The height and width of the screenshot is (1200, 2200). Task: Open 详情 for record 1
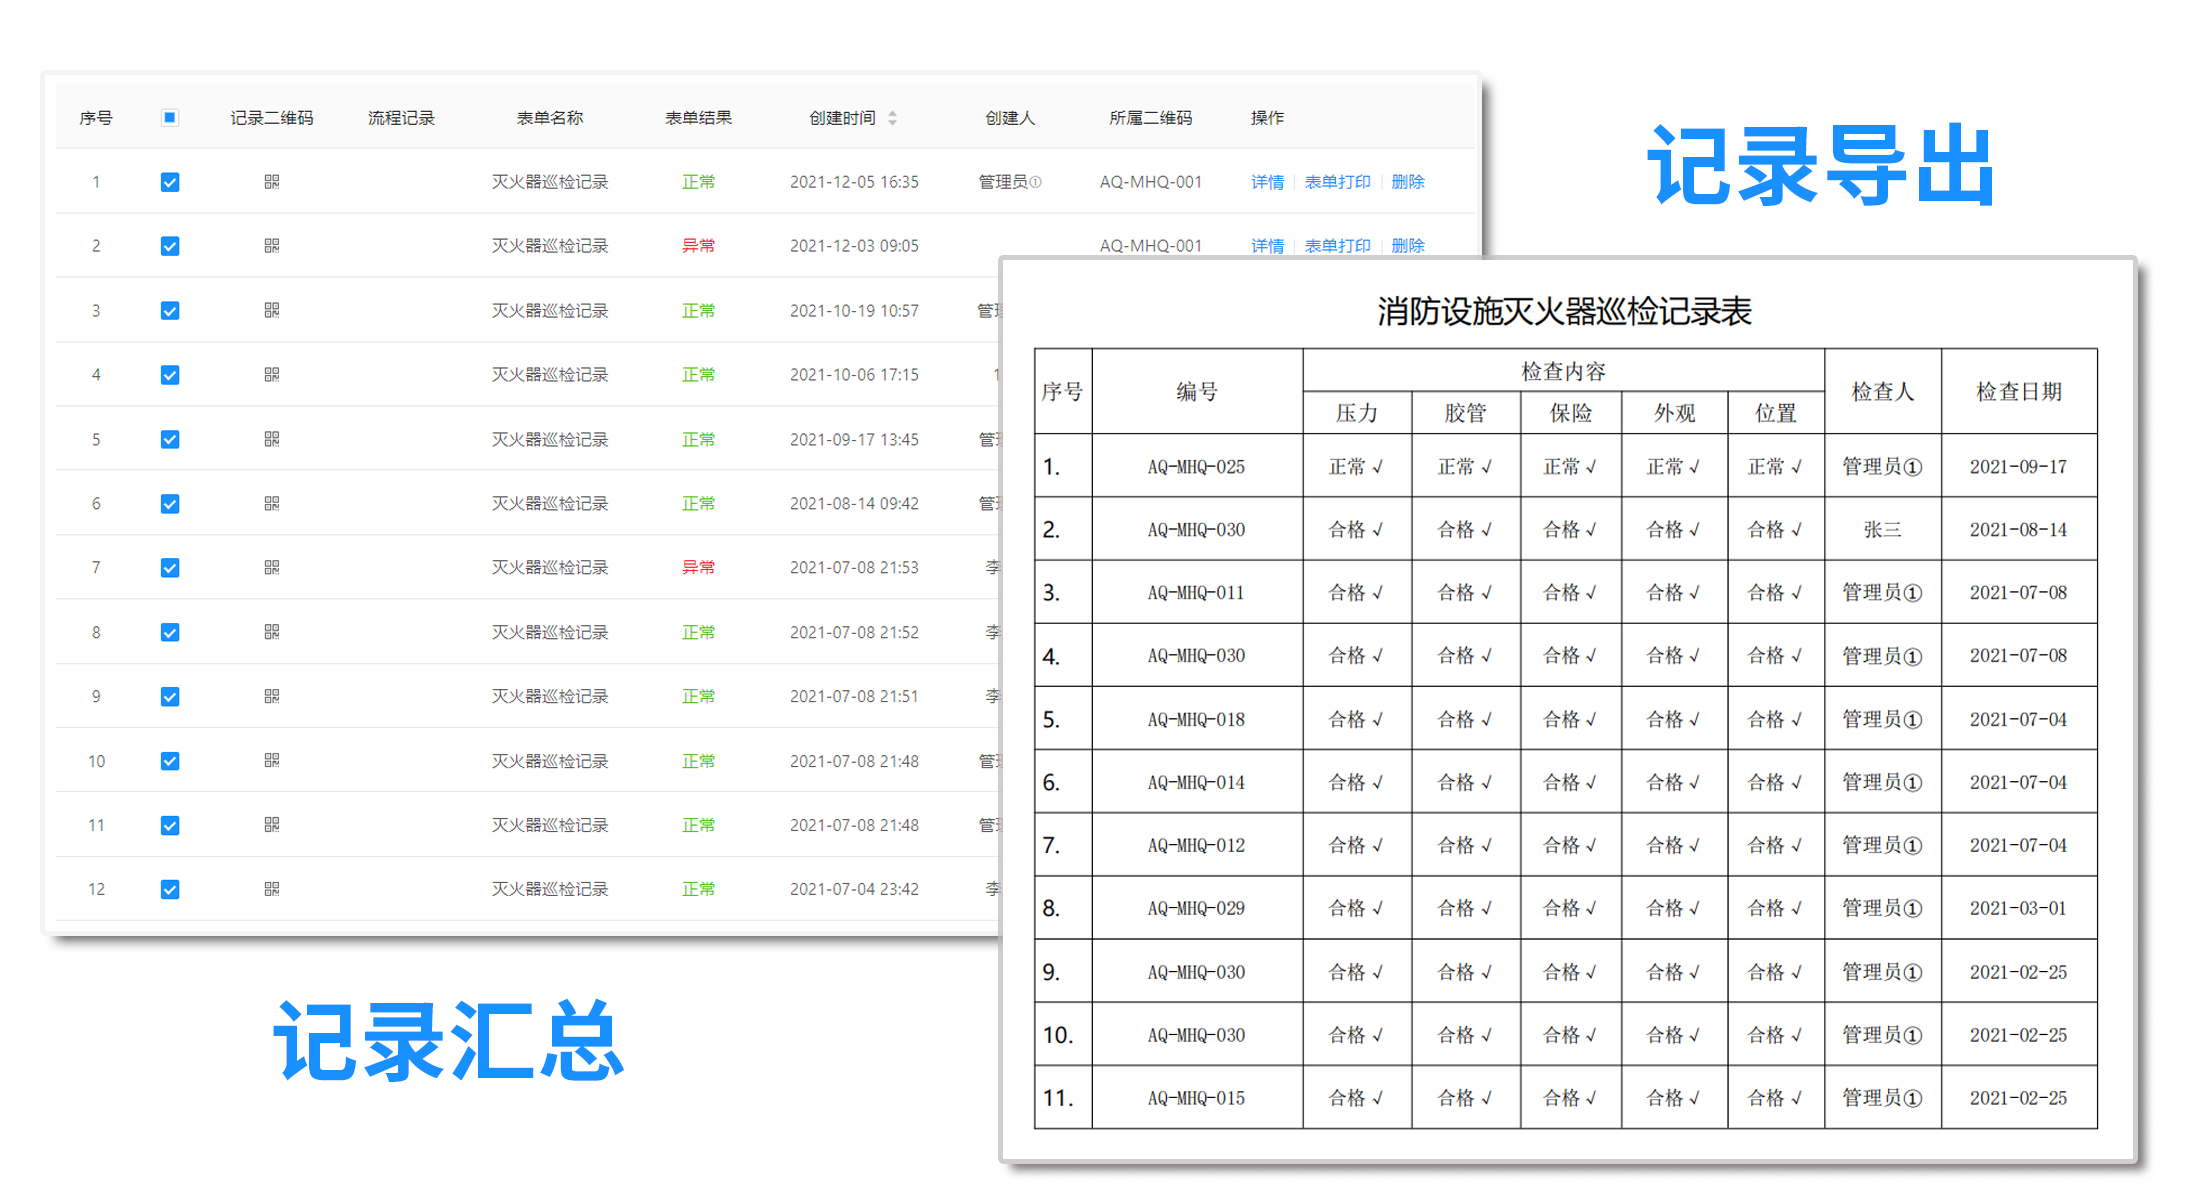1266,182
